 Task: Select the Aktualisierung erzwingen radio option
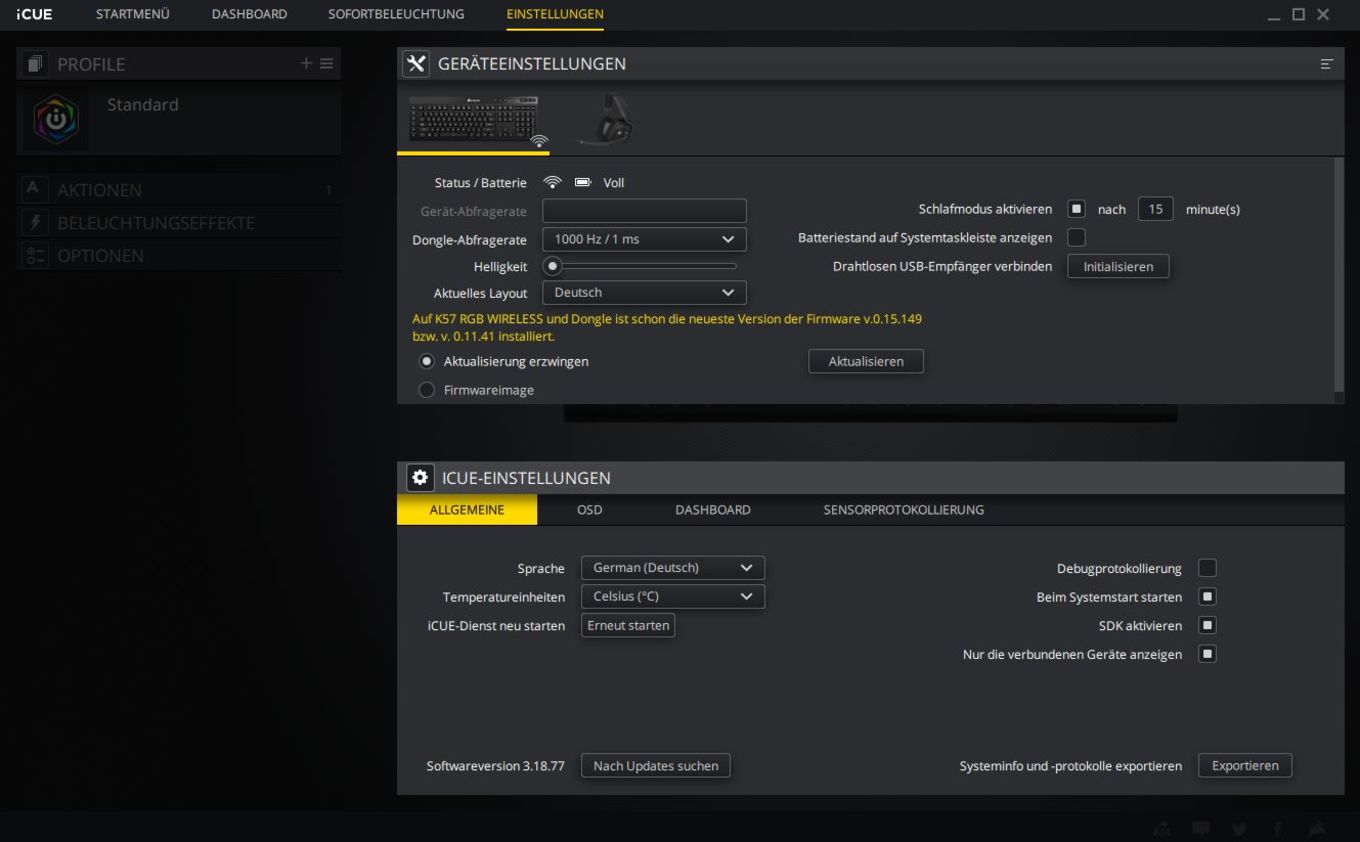[x=427, y=361]
